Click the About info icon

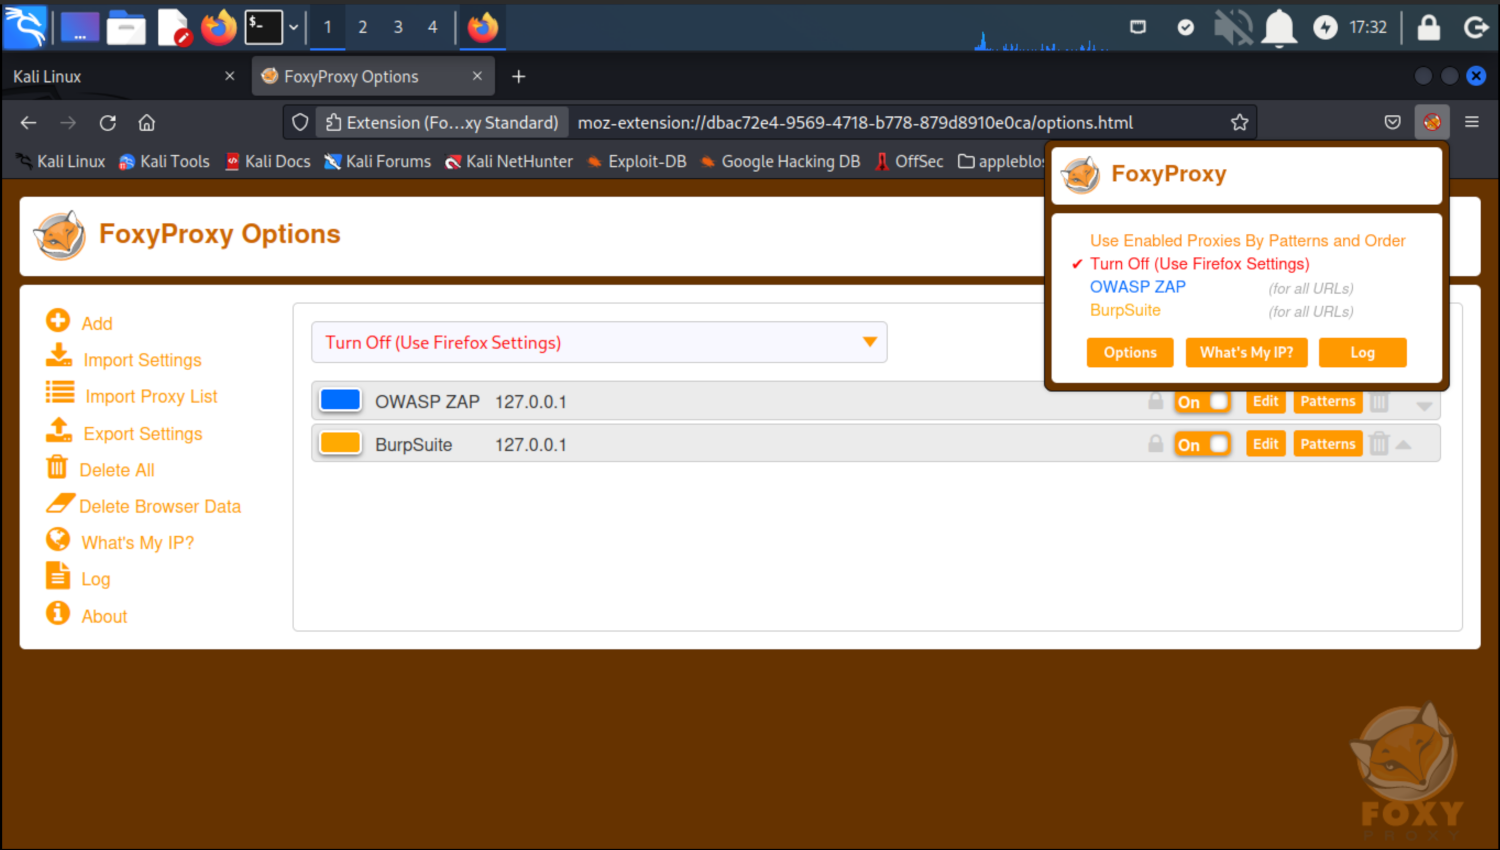58,612
